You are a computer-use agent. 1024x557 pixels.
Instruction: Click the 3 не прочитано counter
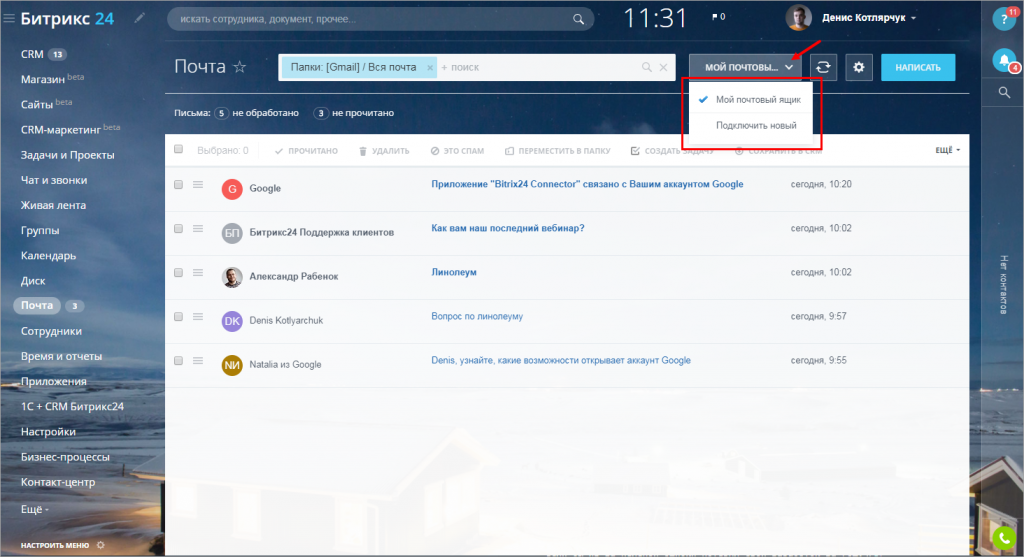[353, 113]
